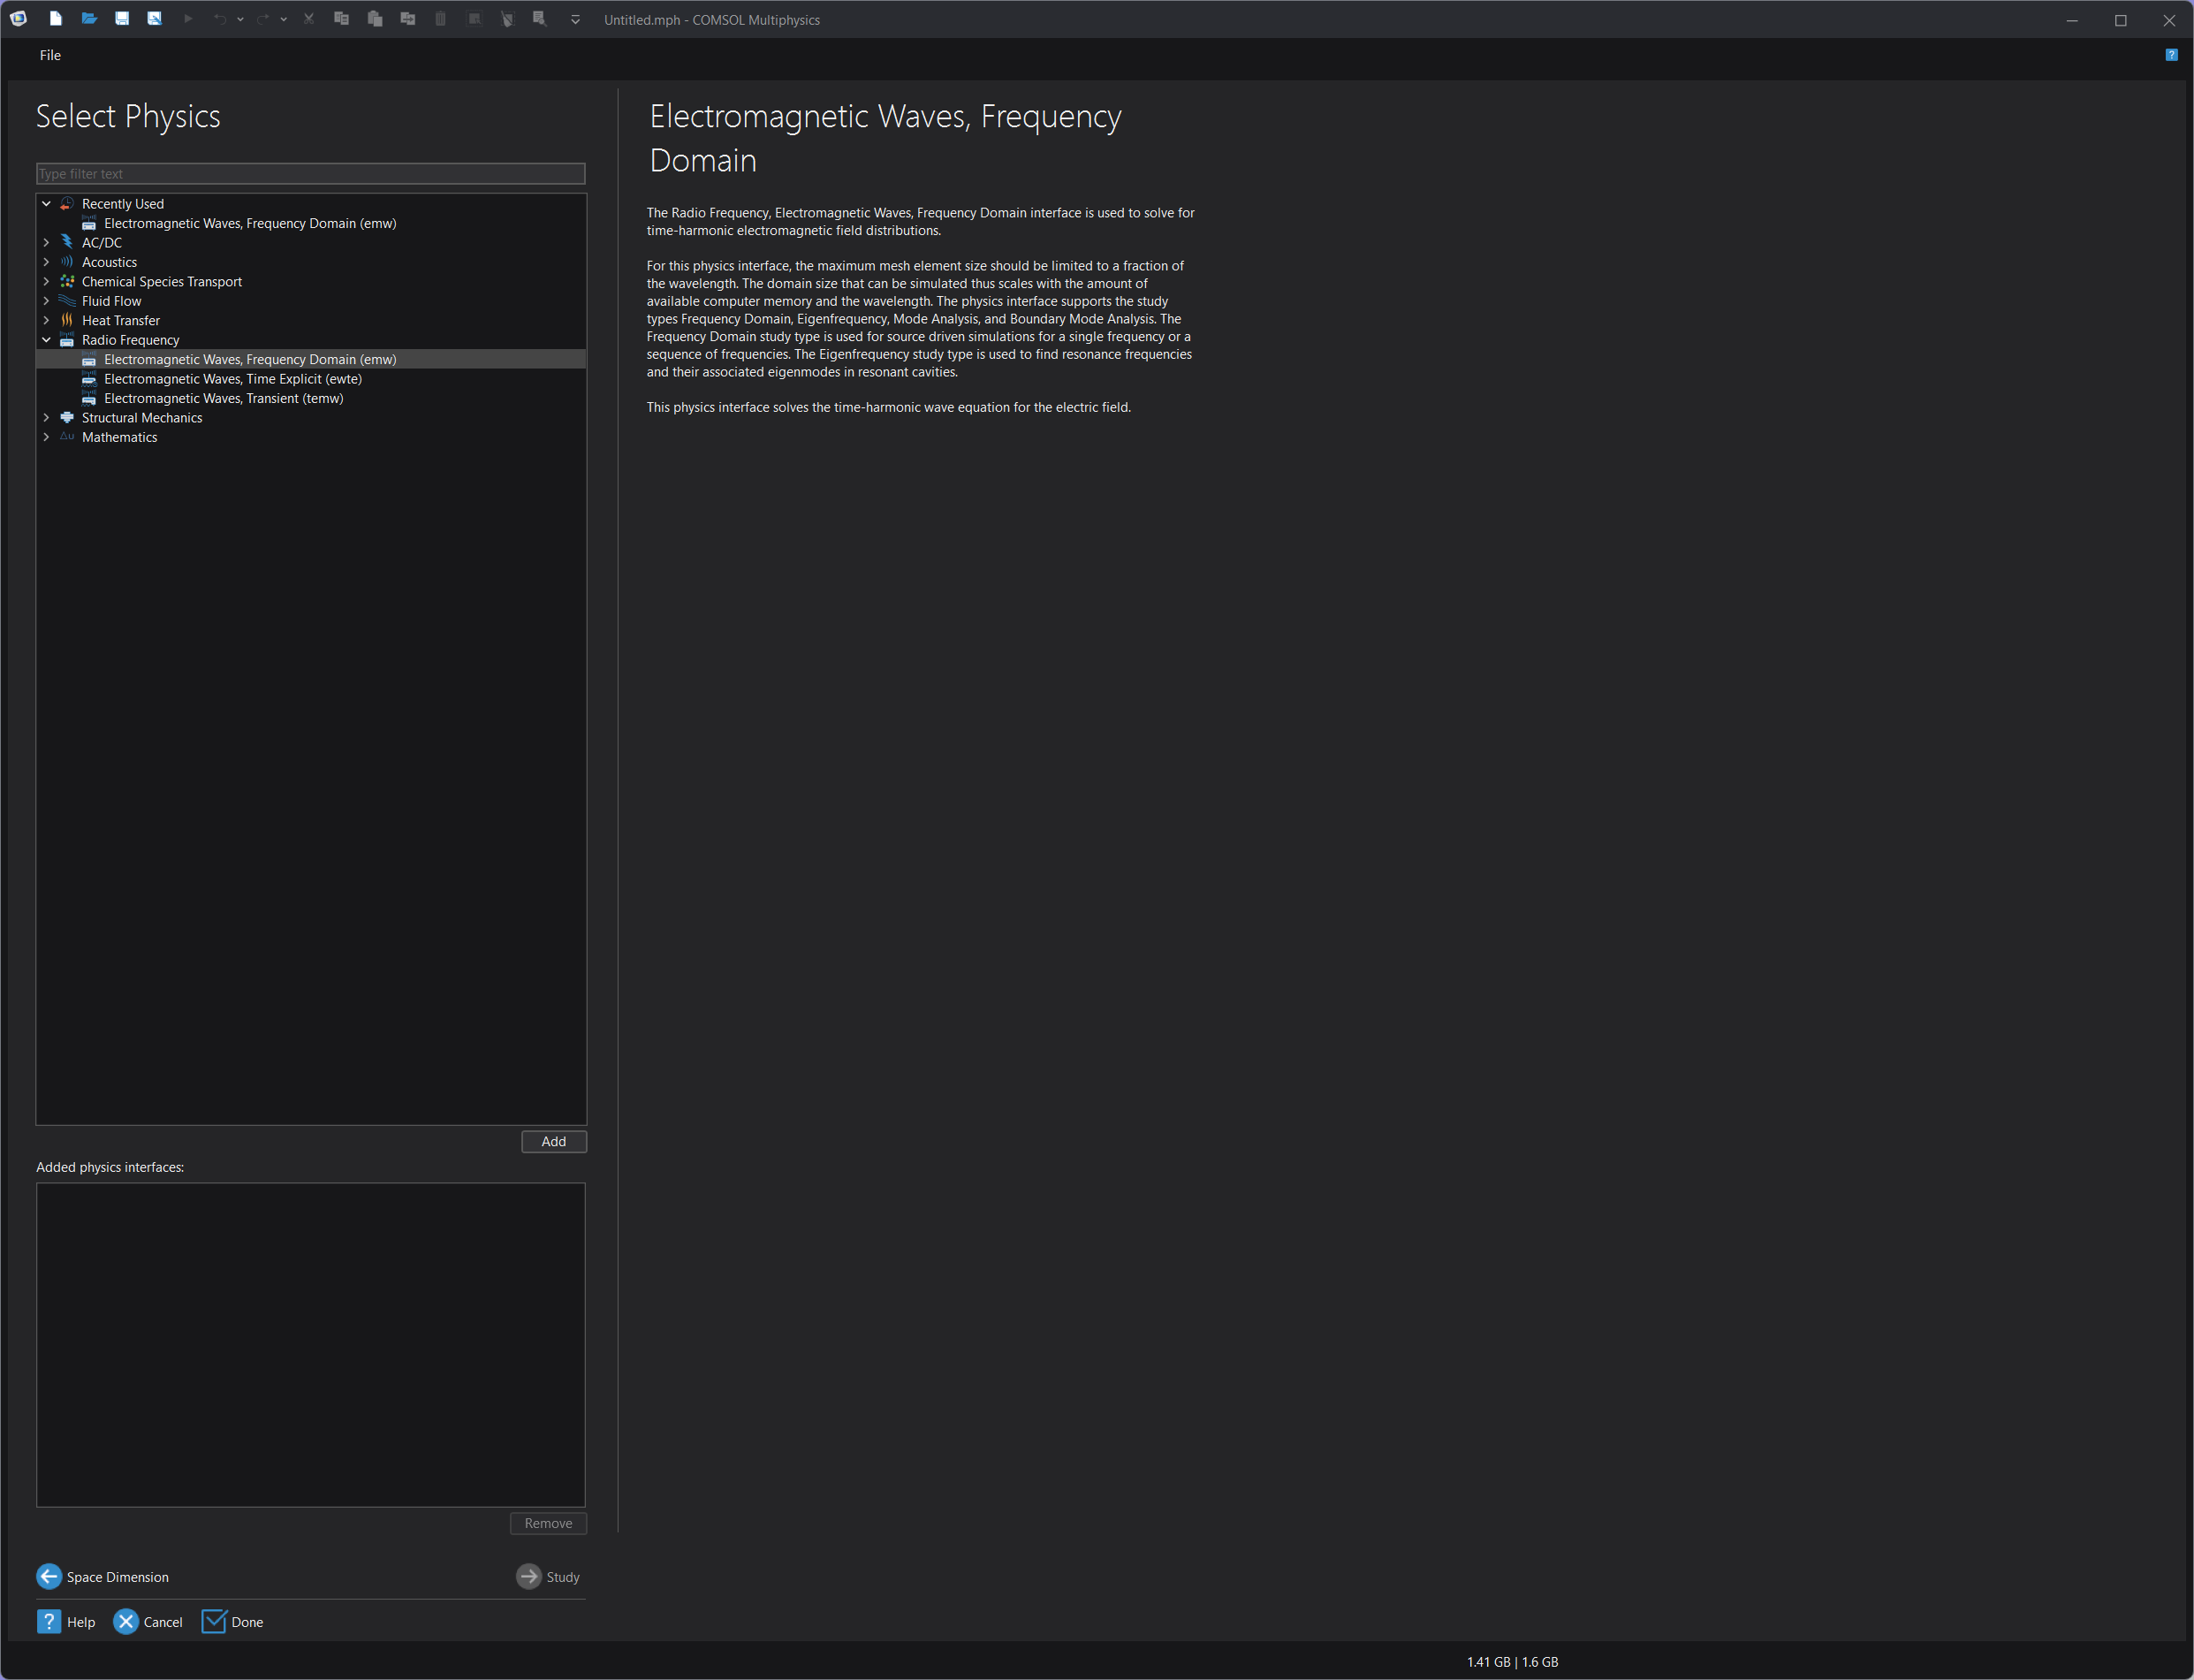
Task: Click the Add button
Action: 553,1141
